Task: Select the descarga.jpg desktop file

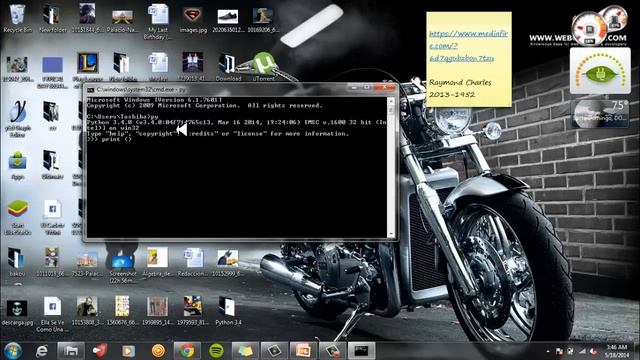Action: pos(17,312)
